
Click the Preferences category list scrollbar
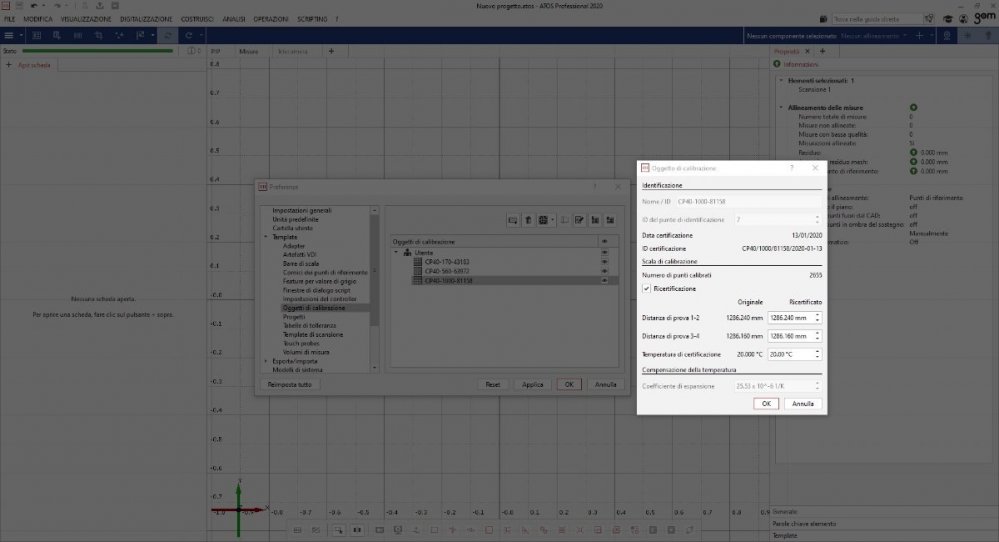375,270
